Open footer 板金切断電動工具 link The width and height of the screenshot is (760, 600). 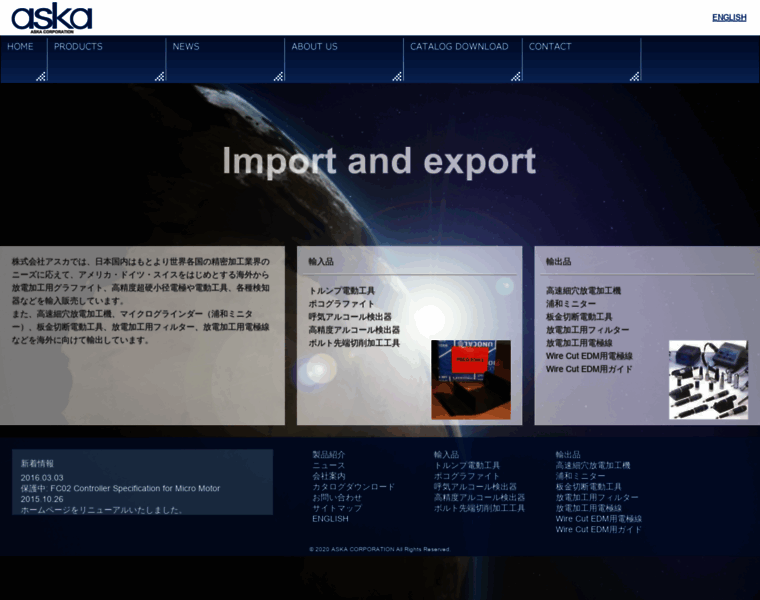pyautogui.click(x=588, y=487)
